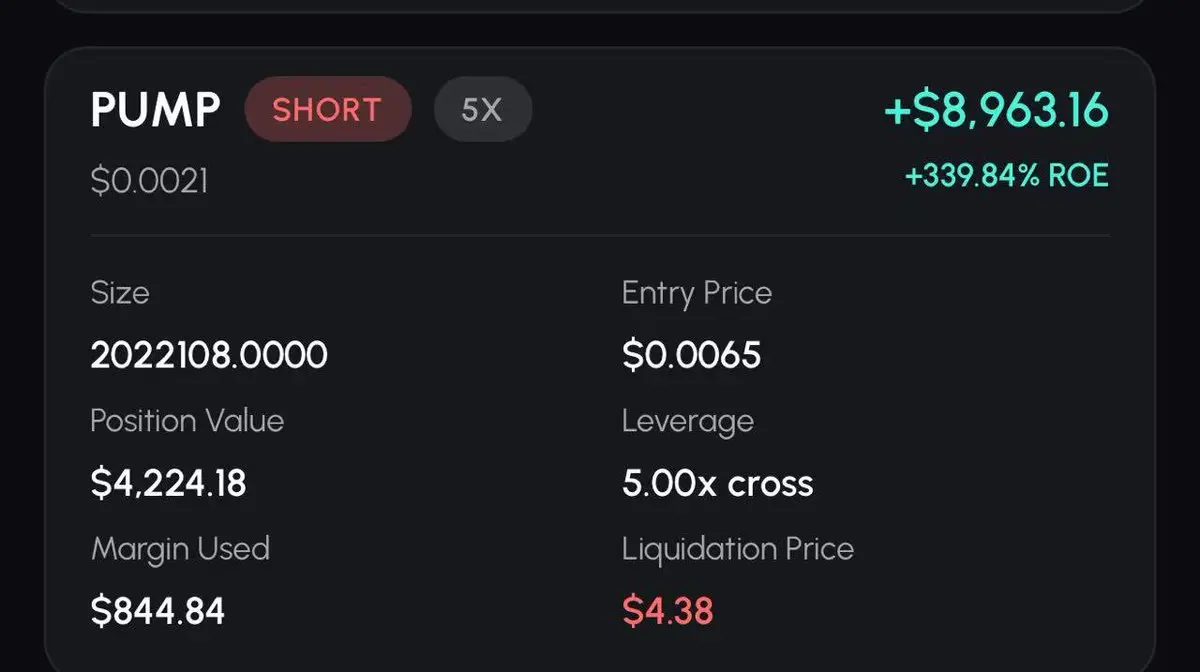The width and height of the screenshot is (1200, 672).
Task: Click the 5X leverage badge
Action: 482,109
